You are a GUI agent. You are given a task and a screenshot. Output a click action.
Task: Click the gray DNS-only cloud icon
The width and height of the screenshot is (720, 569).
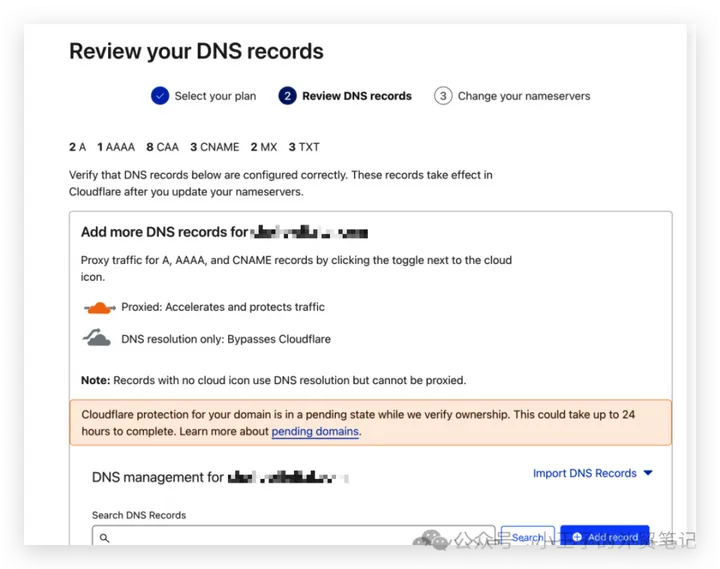[97, 337]
